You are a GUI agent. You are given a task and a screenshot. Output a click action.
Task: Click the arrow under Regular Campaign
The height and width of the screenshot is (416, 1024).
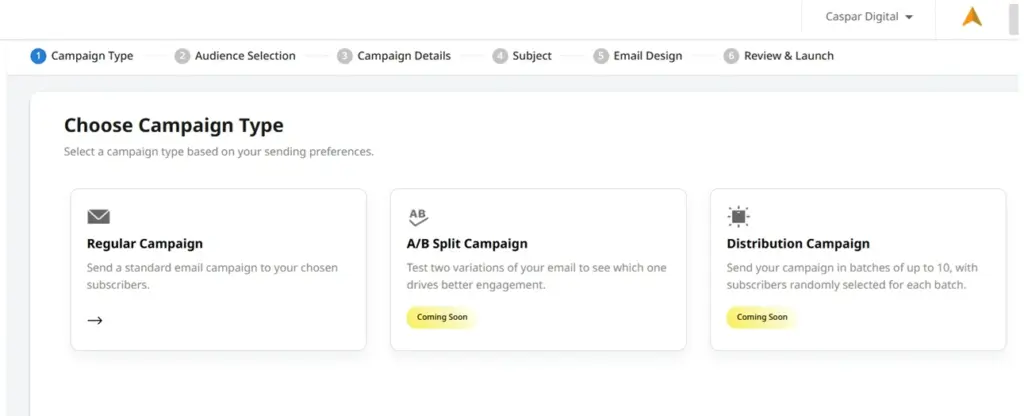[95, 321]
